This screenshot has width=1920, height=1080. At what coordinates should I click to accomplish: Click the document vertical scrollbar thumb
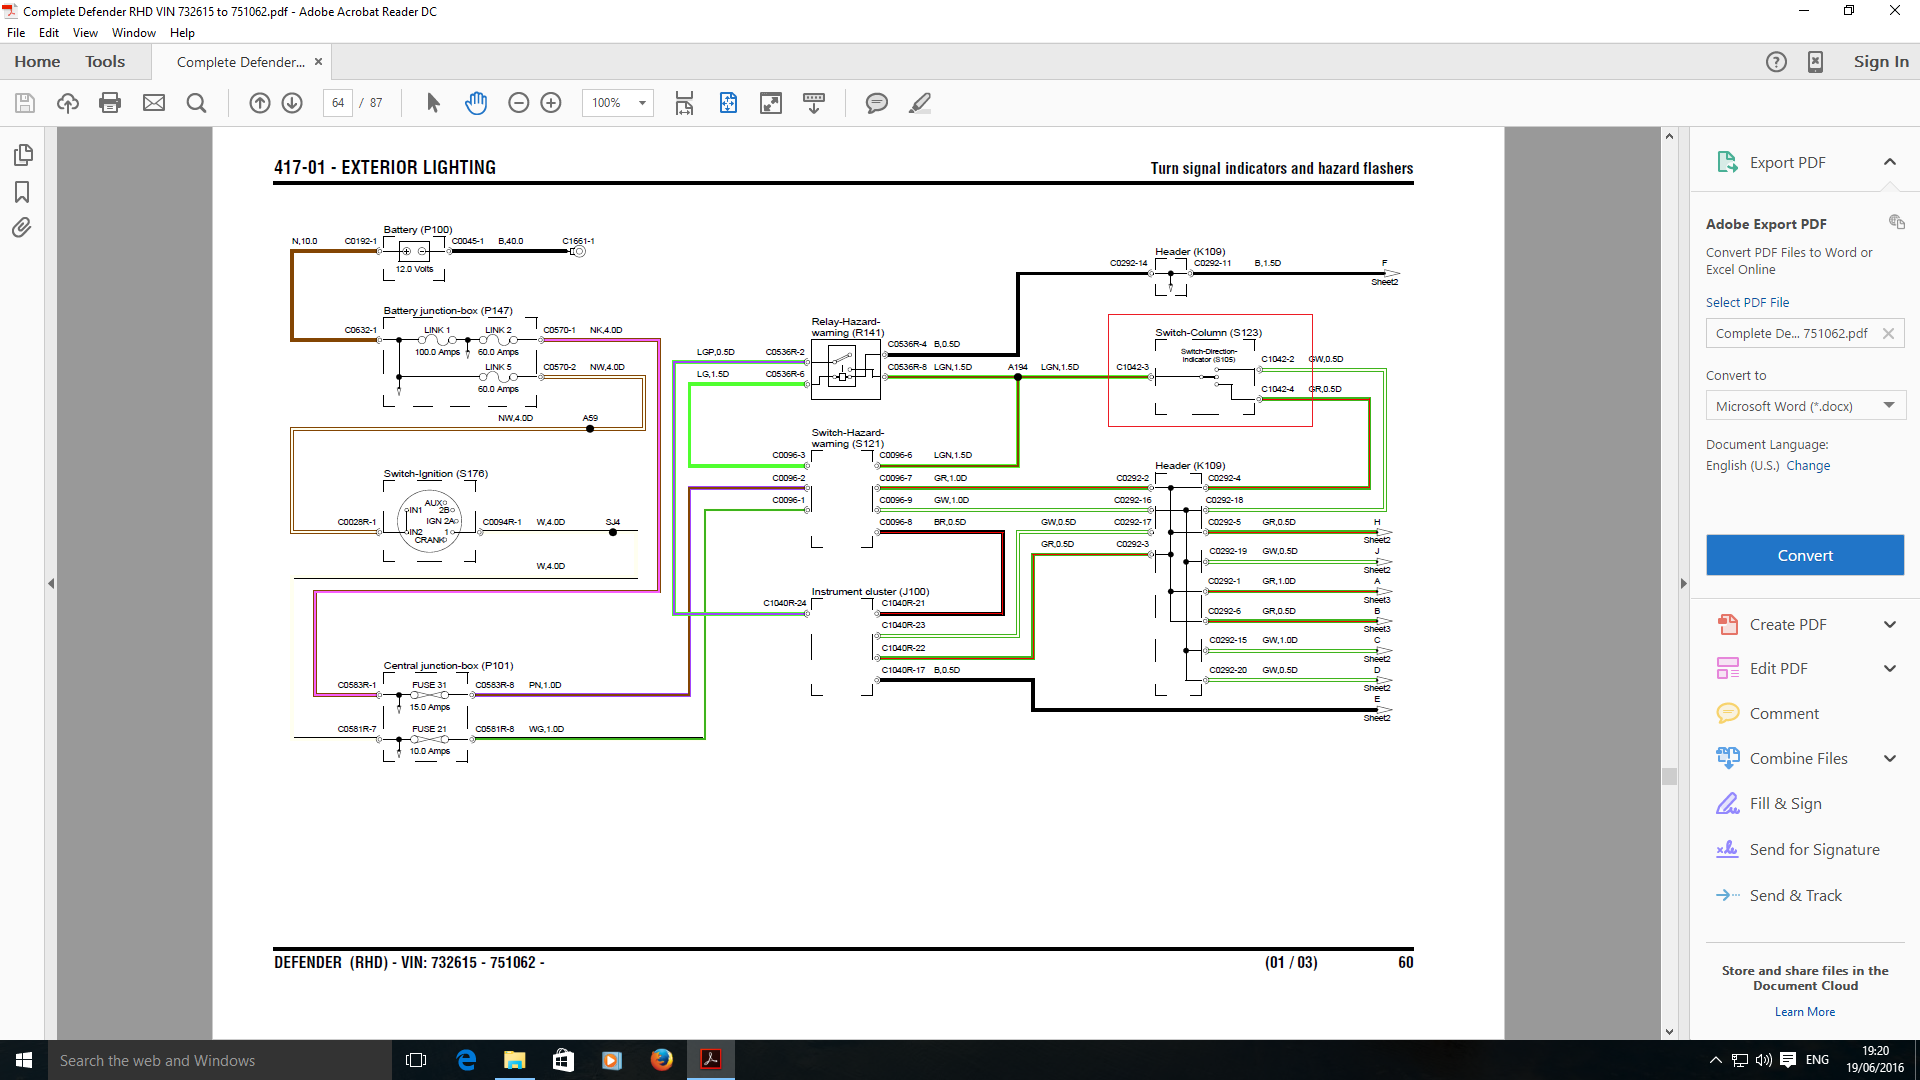tap(1669, 777)
